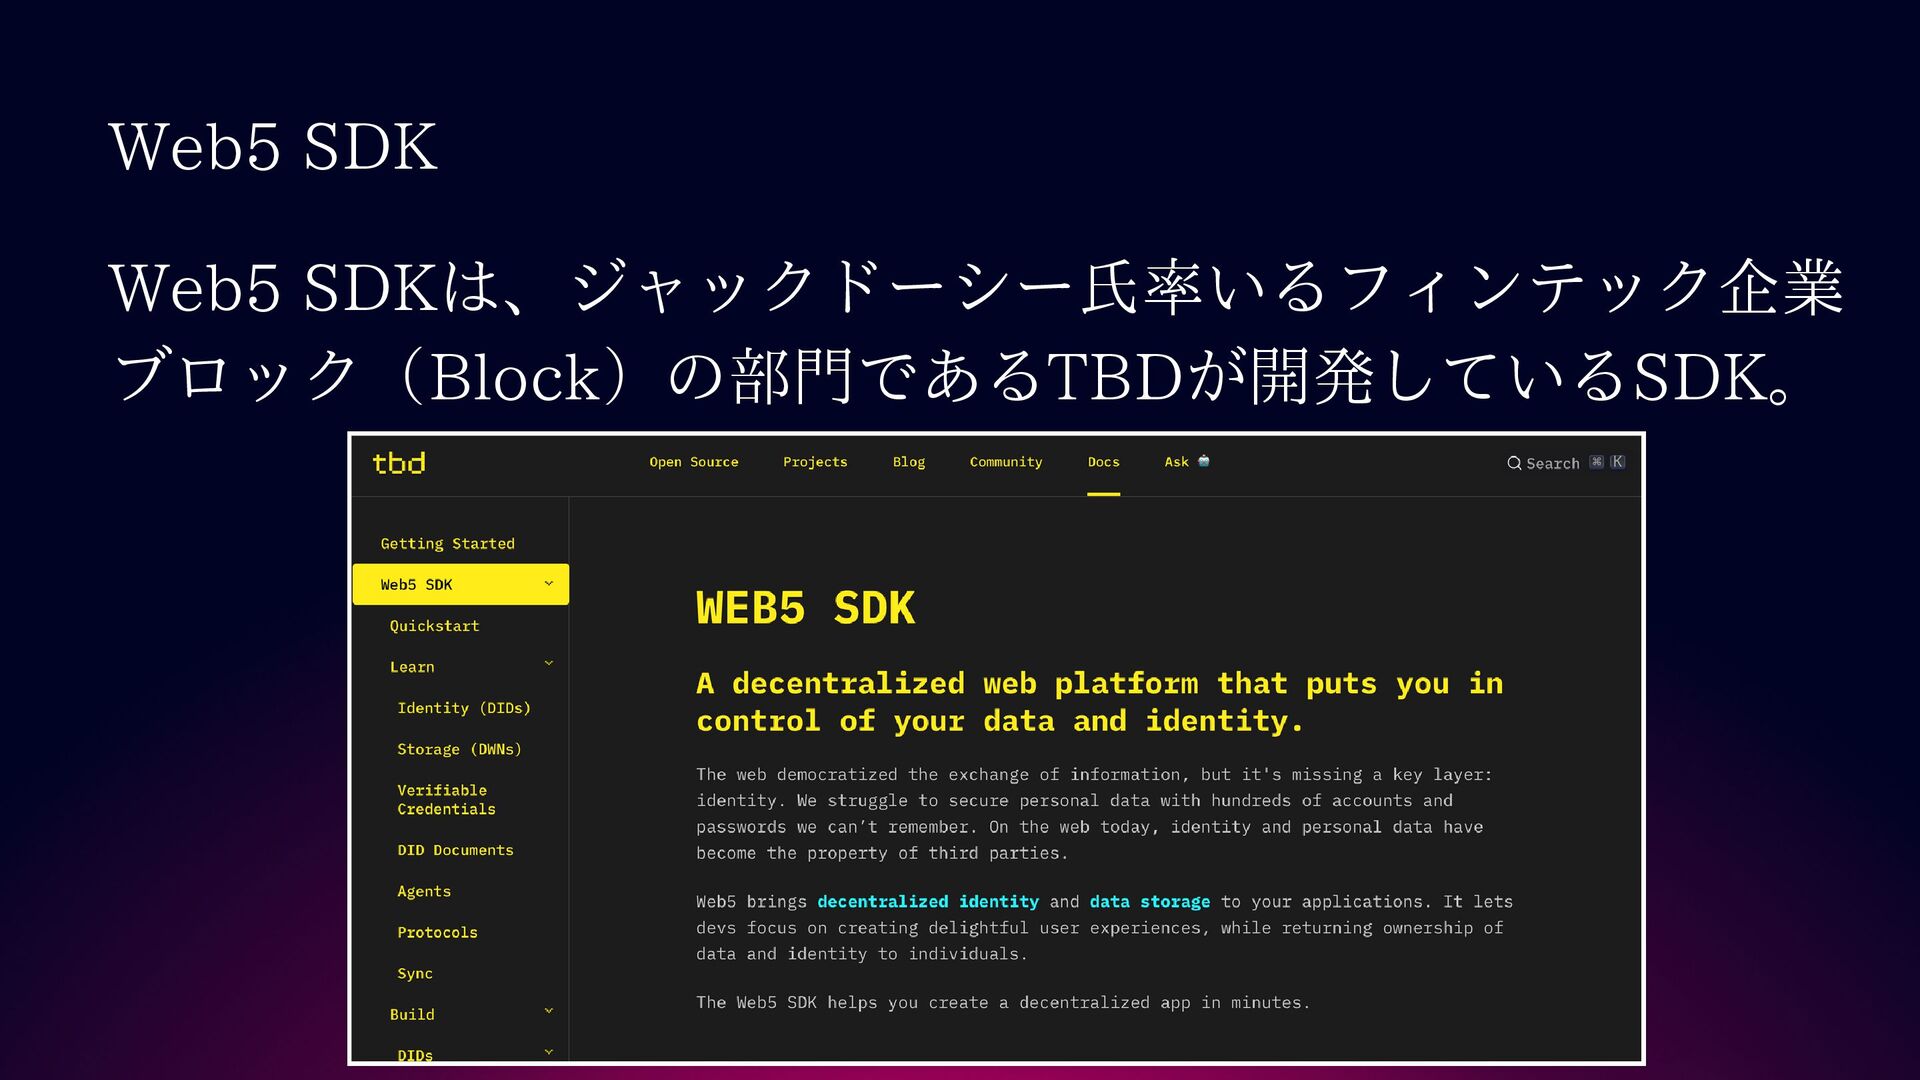This screenshot has height=1080, width=1920.
Task: Click the WEB5 SDK heading
Action: click(806, 608)
